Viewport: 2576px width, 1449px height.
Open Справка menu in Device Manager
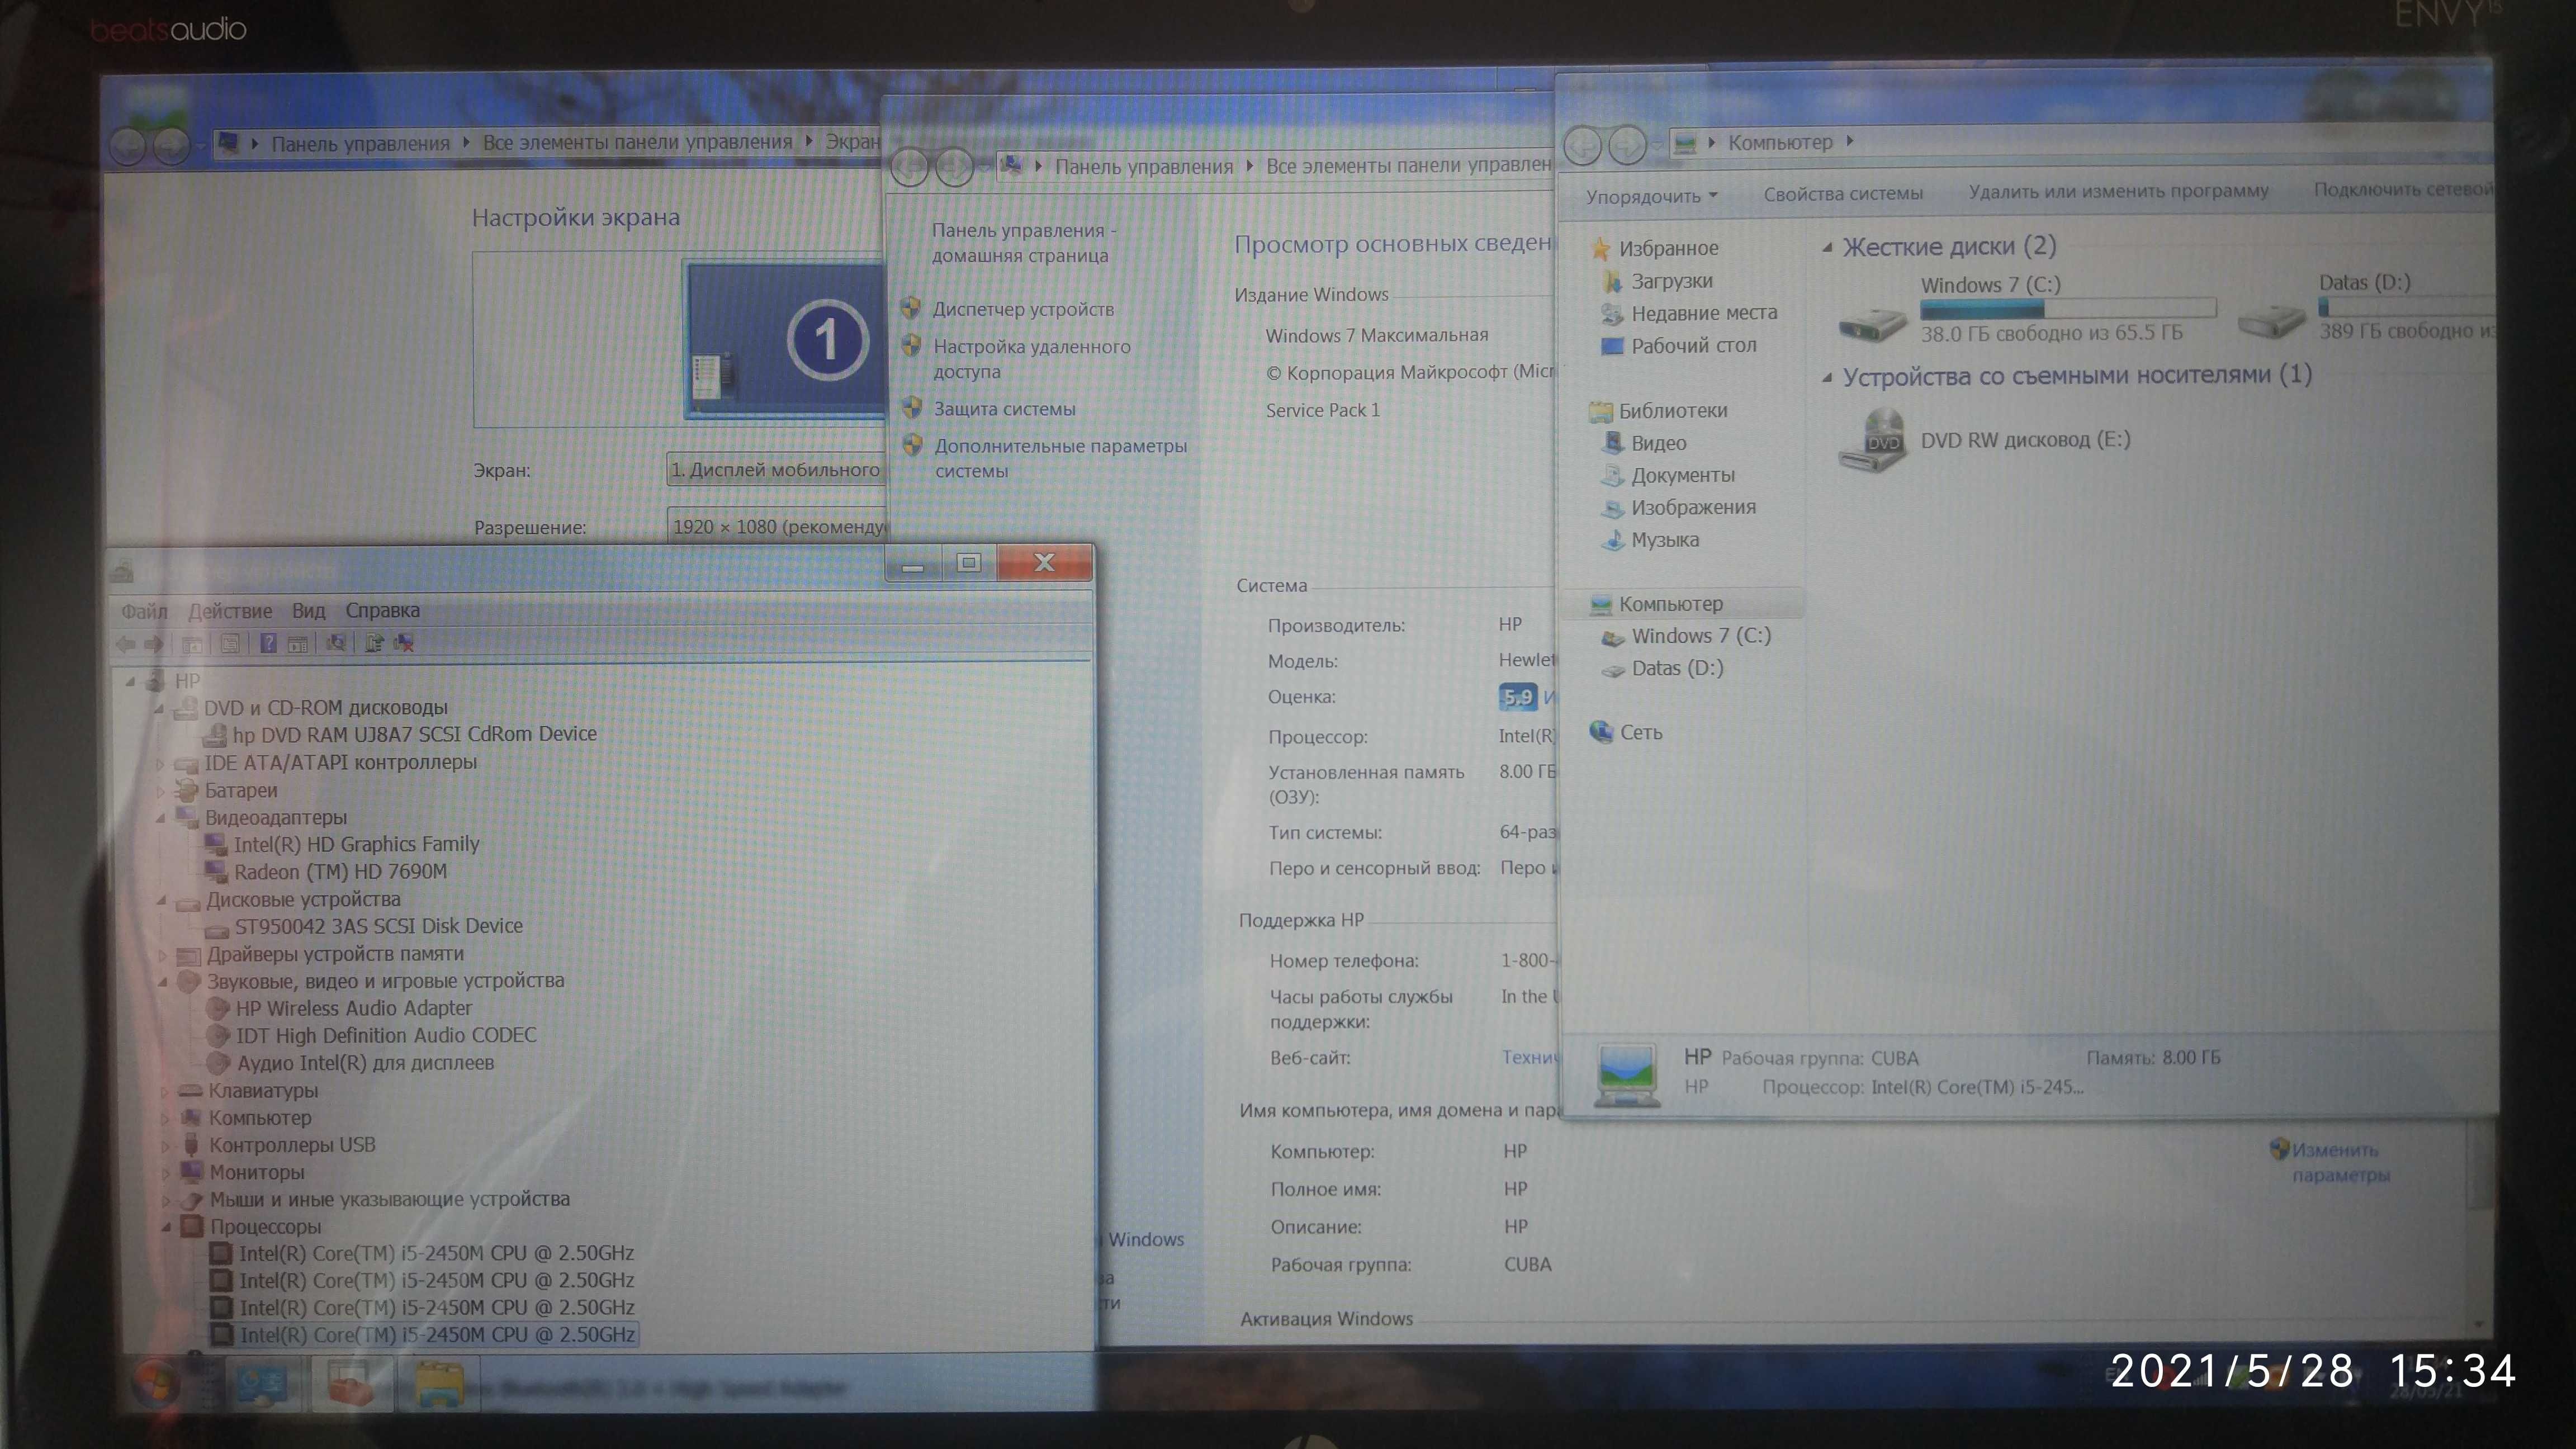382,610
